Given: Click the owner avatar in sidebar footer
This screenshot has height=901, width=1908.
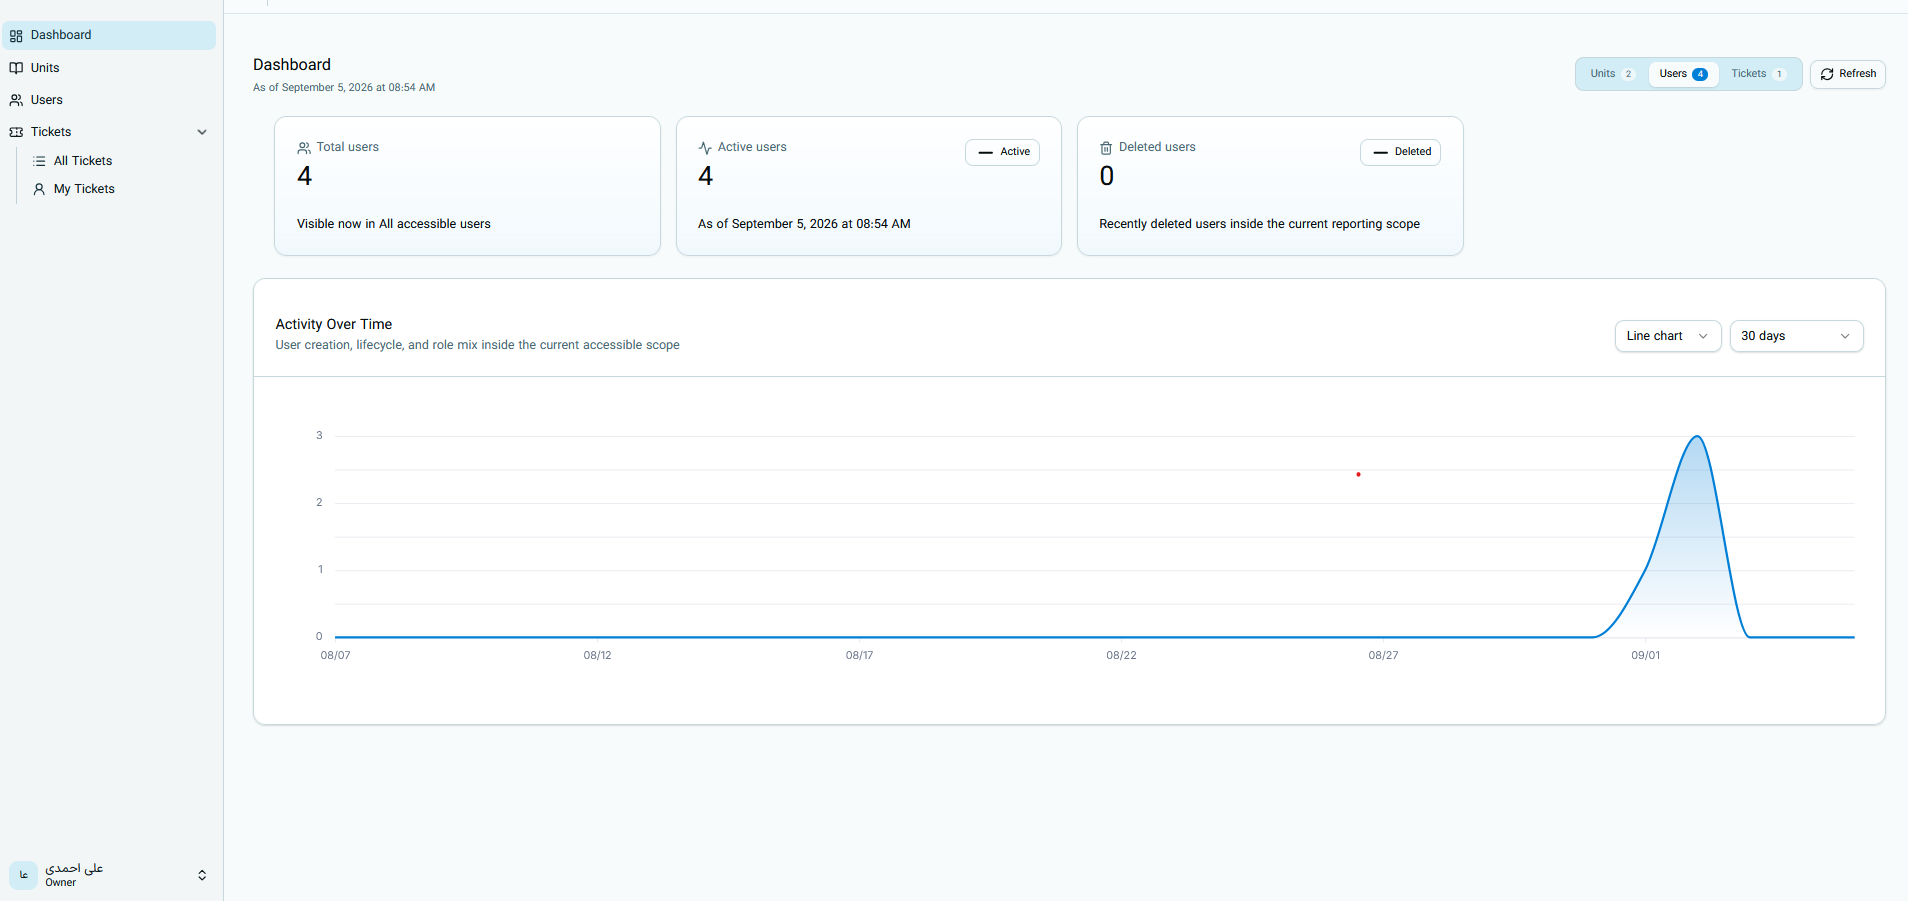Looking at the screenshot, I should 23,875.
